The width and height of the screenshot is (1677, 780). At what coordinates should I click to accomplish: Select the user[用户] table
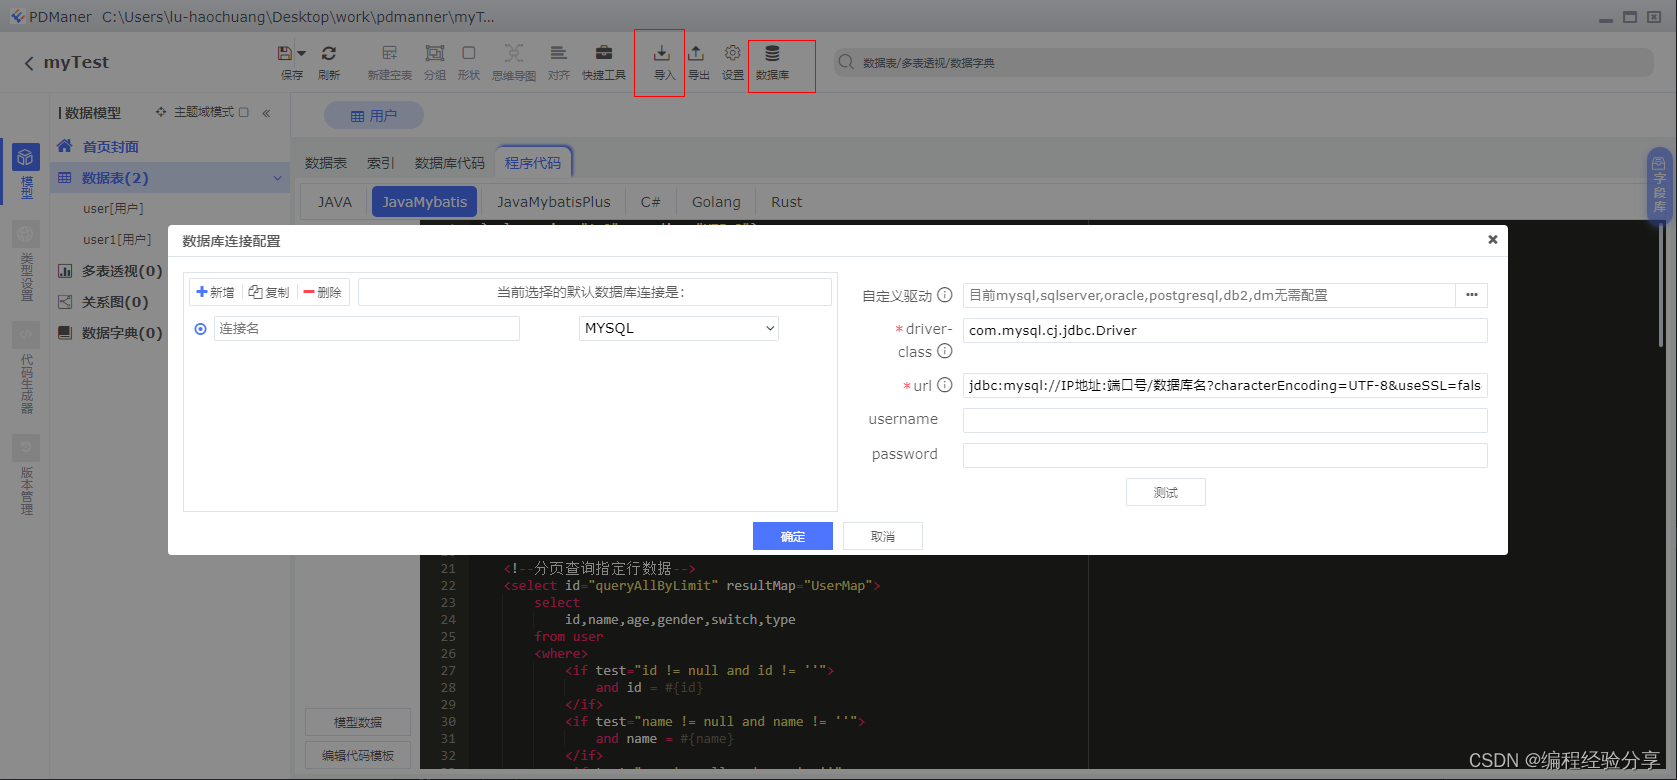tap(113, 209)
